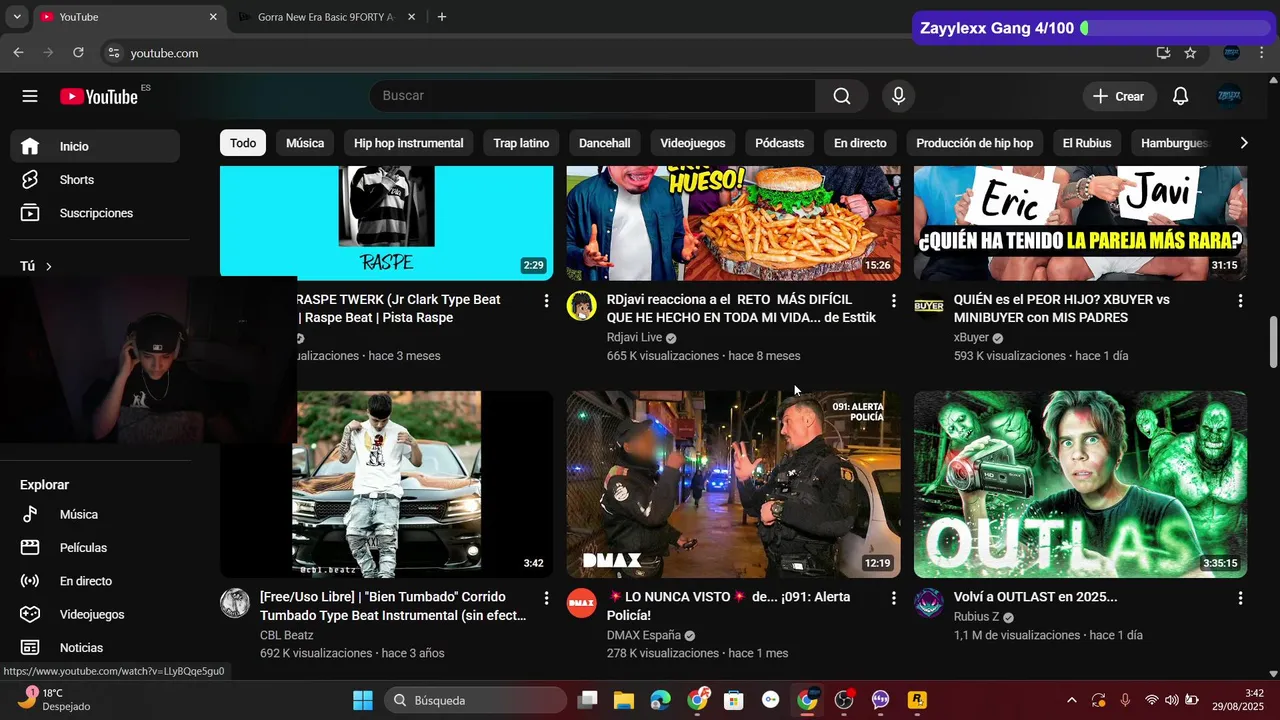1280x720 pixels.
Task: Select the Pódcasts chip
Action: tap(779, 143)
